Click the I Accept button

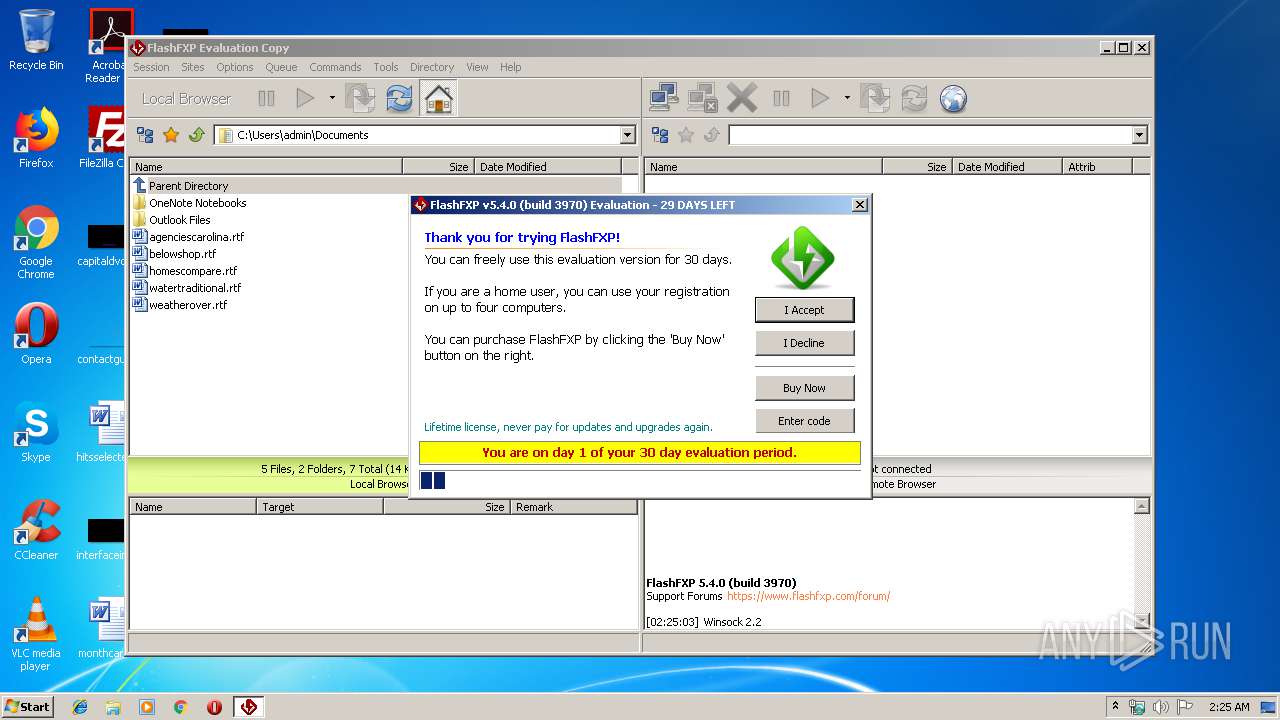[x=804, y=310]
